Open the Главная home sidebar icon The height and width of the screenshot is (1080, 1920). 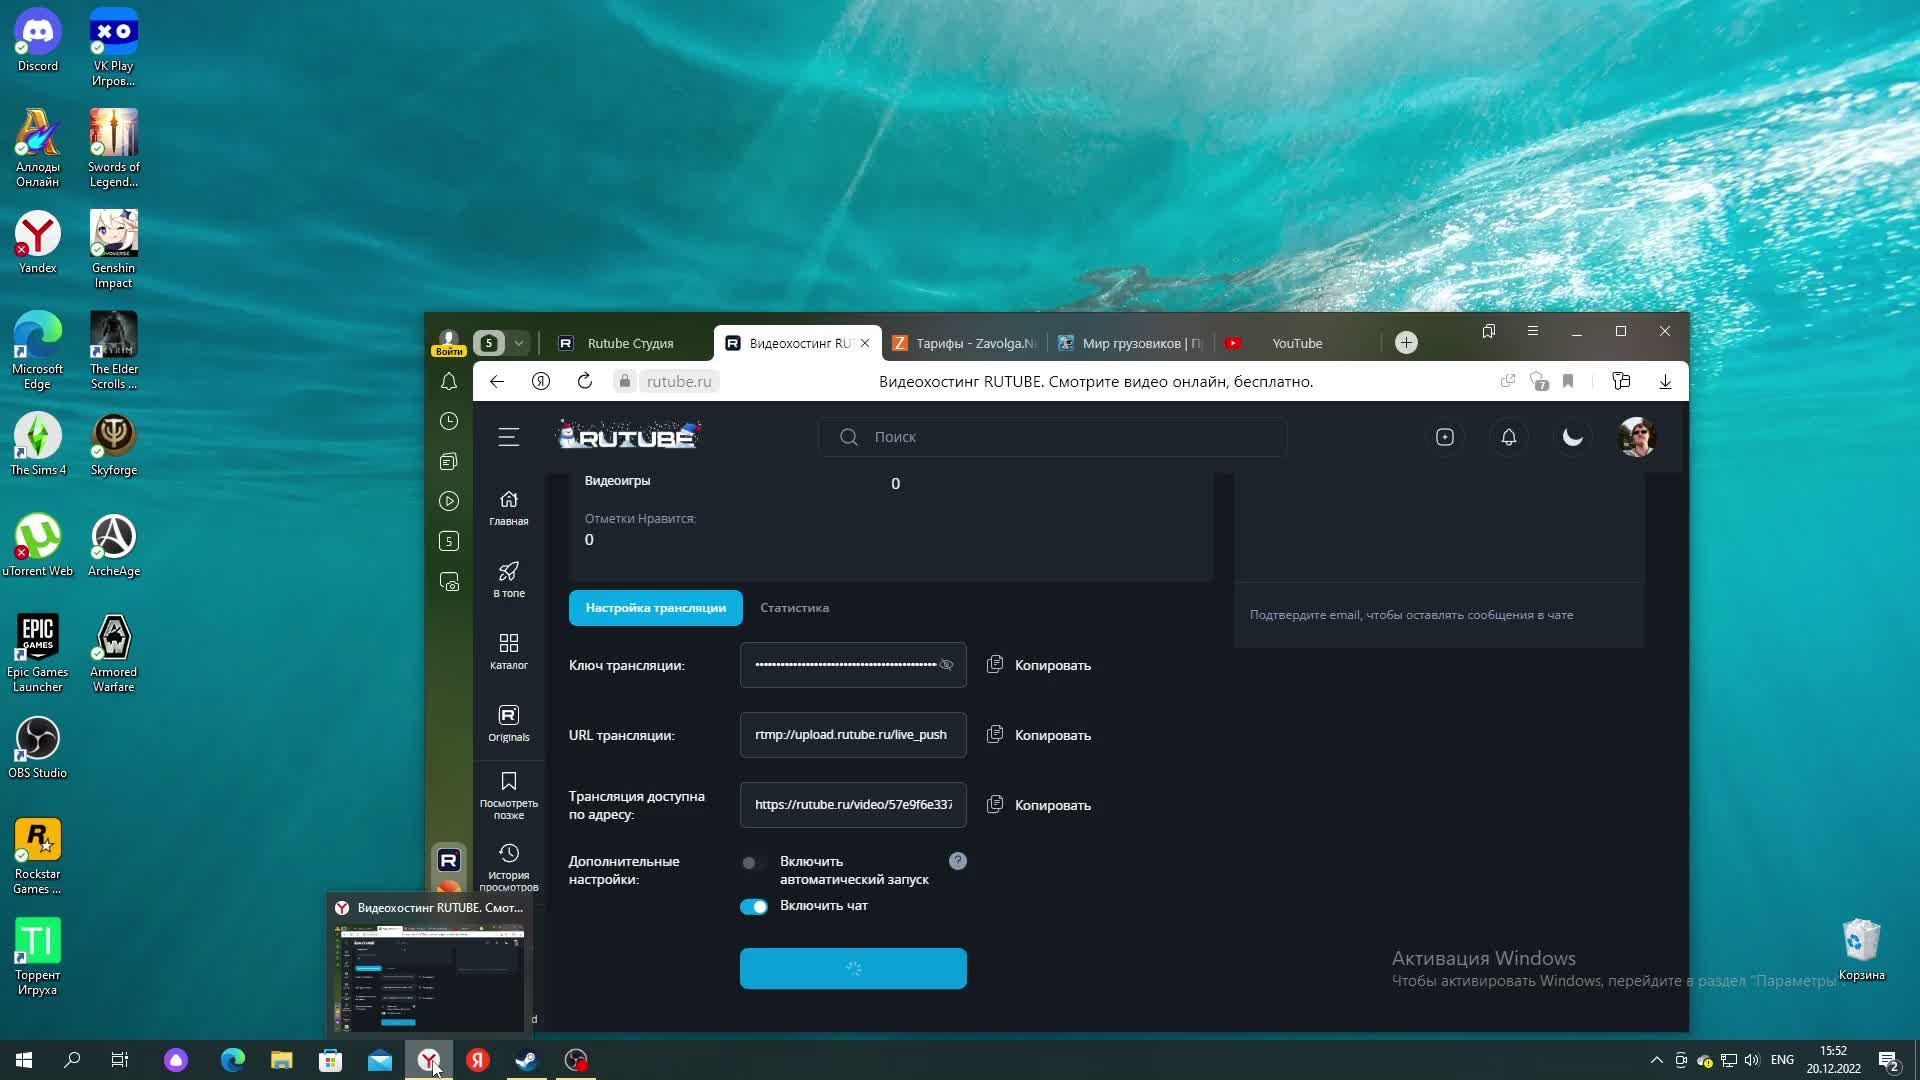click(x=508, y=507)
